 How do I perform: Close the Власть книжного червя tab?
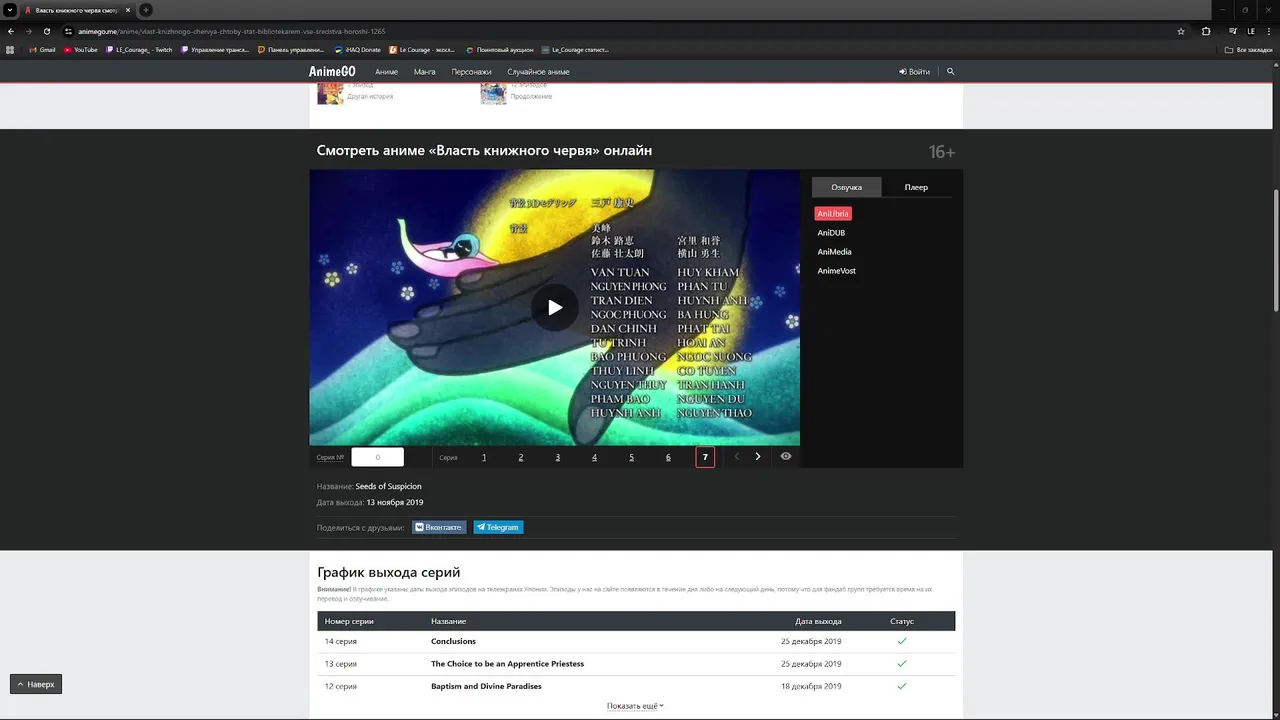click(x=128, y=10)
